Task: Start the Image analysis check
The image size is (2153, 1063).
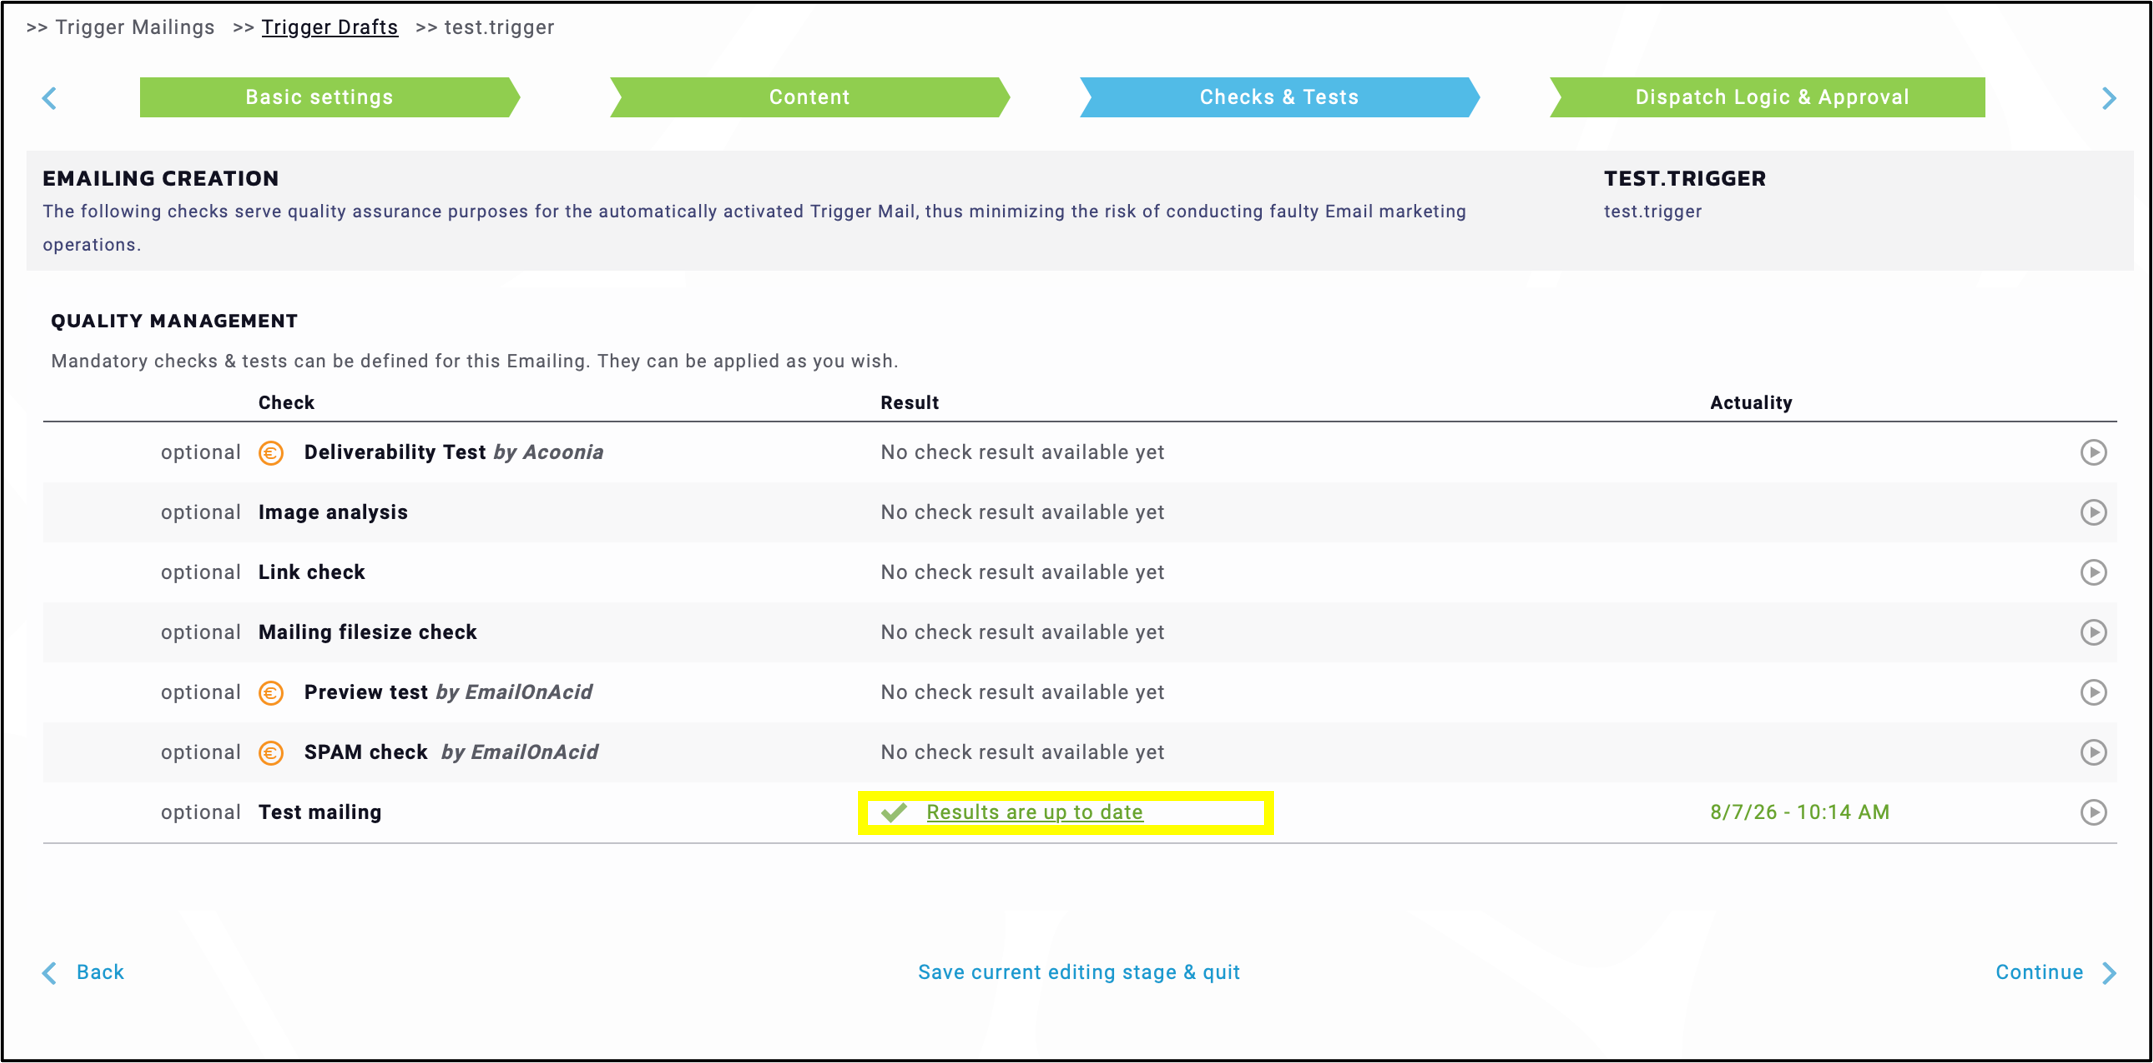Action: coord(2093,512)
